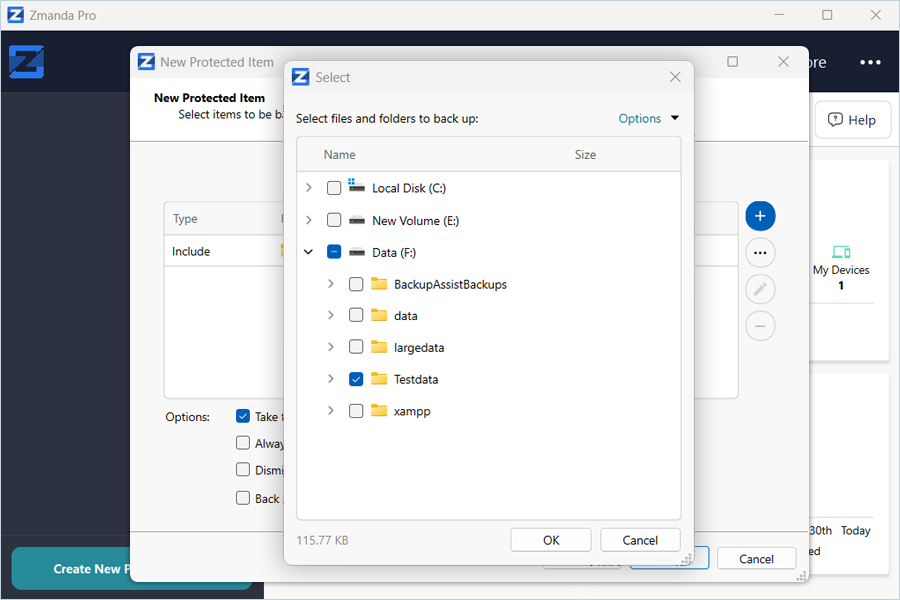Image resolution: width=900 pixels, height=600 pixels.
Task: Click the My Devices icon
Action: [x=840, y=252]
